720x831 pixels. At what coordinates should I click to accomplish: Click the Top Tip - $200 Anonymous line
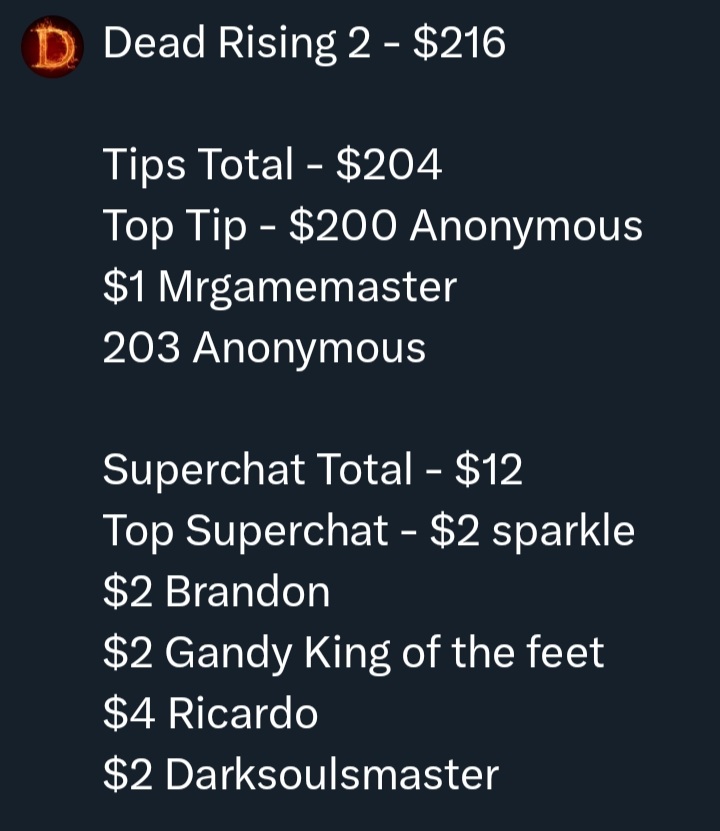[372, 226]
